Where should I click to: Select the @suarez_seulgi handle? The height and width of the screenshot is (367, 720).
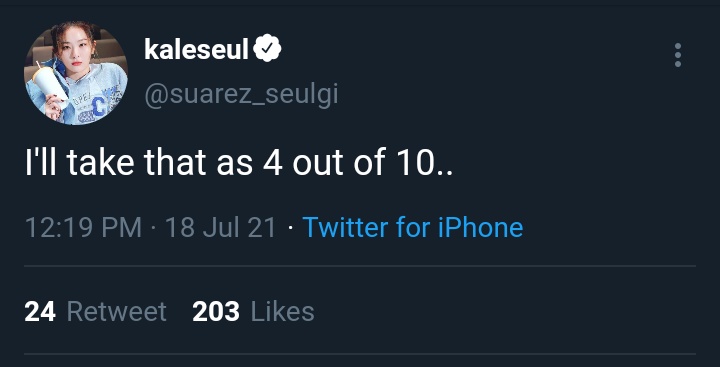click(241, 95)
